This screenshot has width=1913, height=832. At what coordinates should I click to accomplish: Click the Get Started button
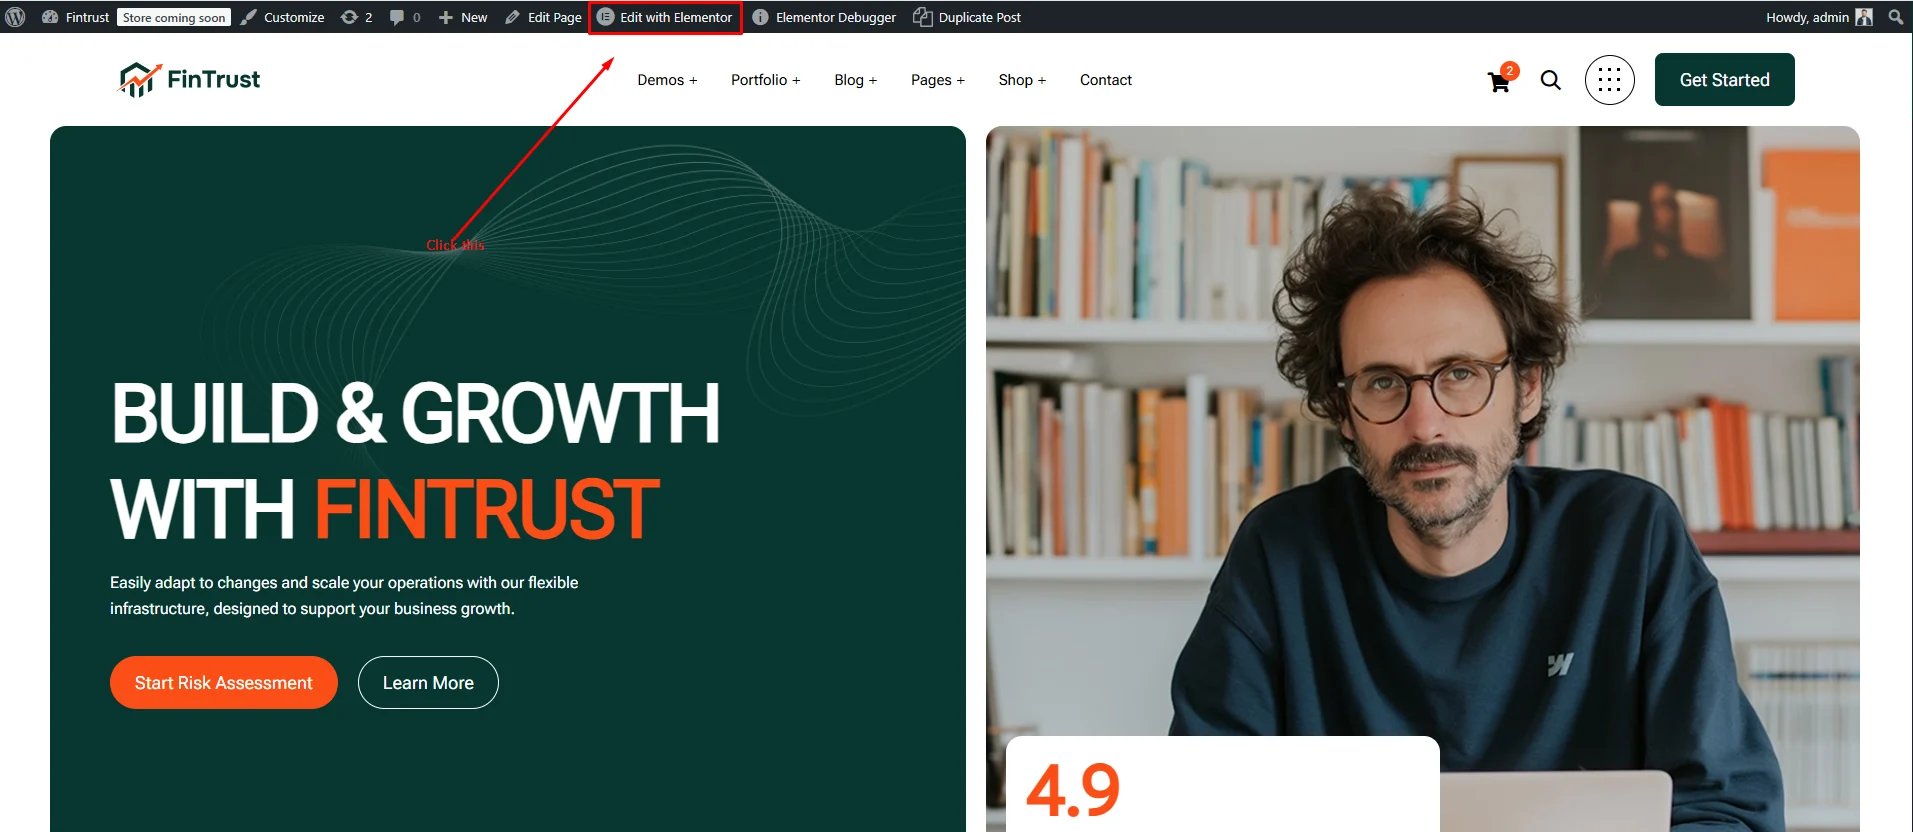1724,80
